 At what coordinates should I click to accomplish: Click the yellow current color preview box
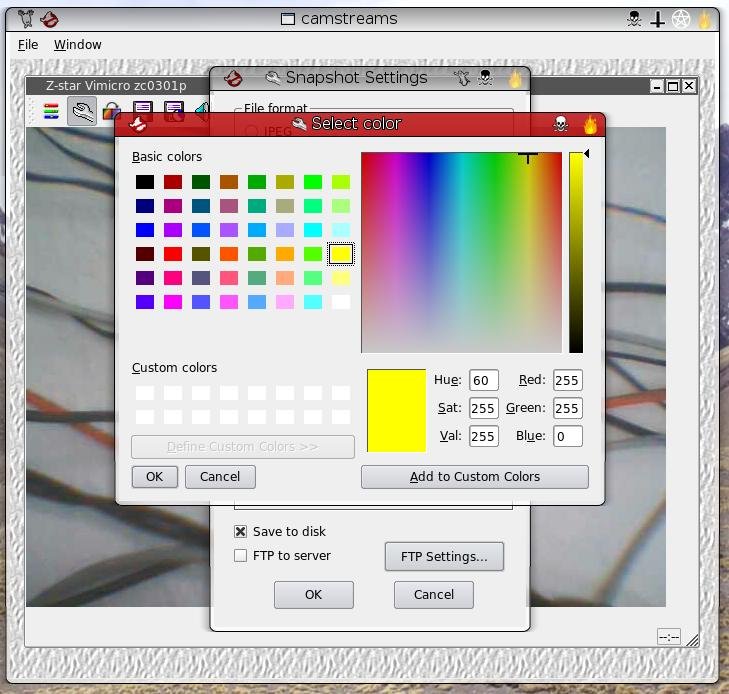397,410
